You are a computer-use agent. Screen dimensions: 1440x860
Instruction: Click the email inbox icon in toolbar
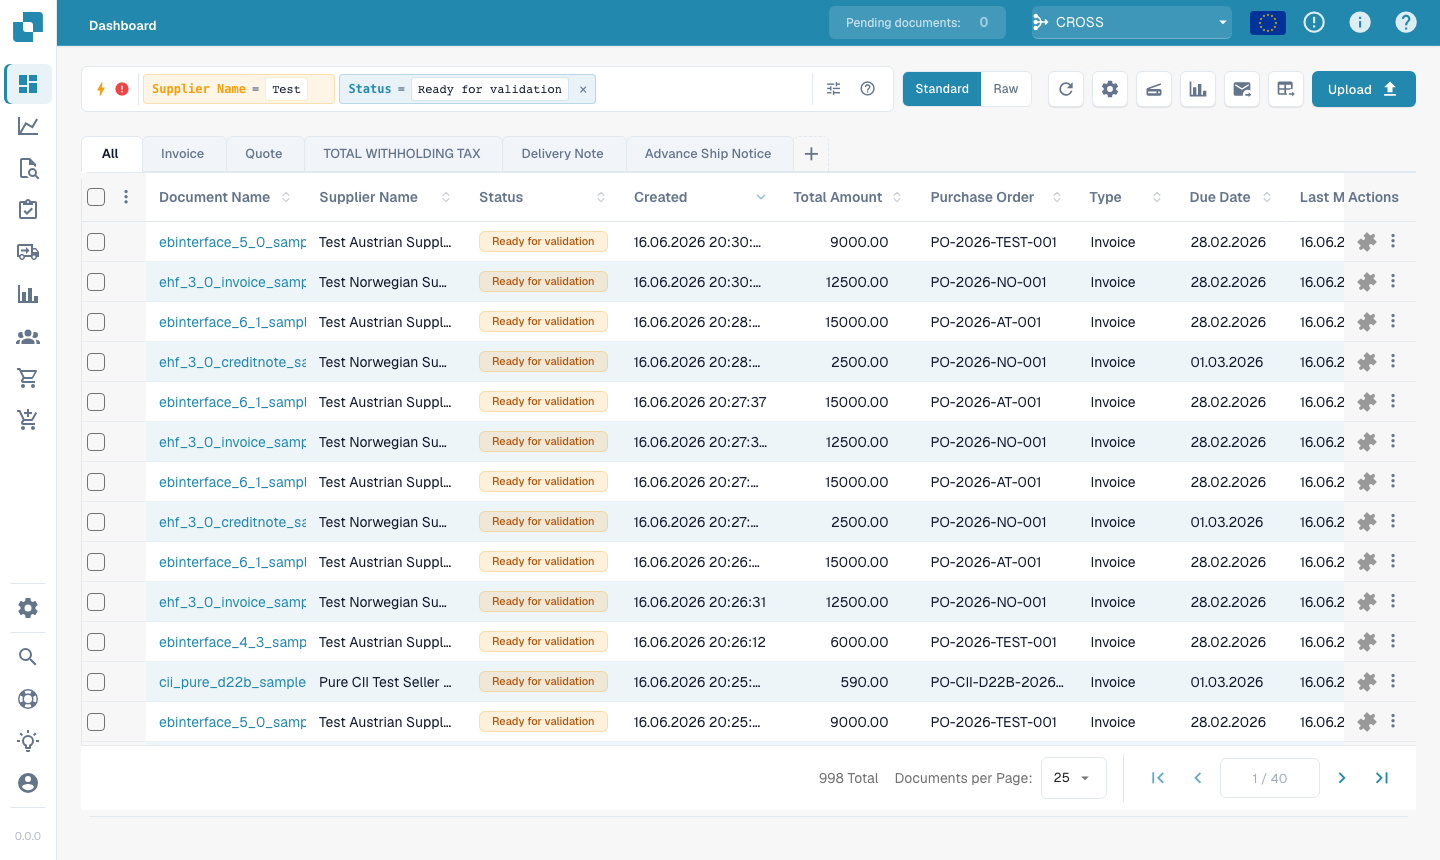tap(1242, 89)
